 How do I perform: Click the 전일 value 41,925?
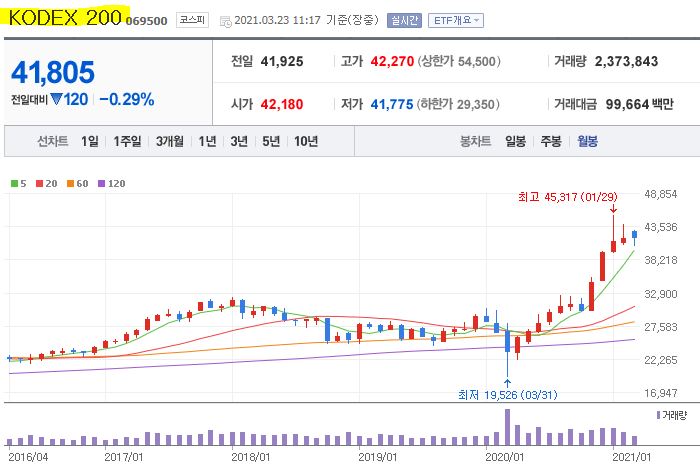(282, 62)
